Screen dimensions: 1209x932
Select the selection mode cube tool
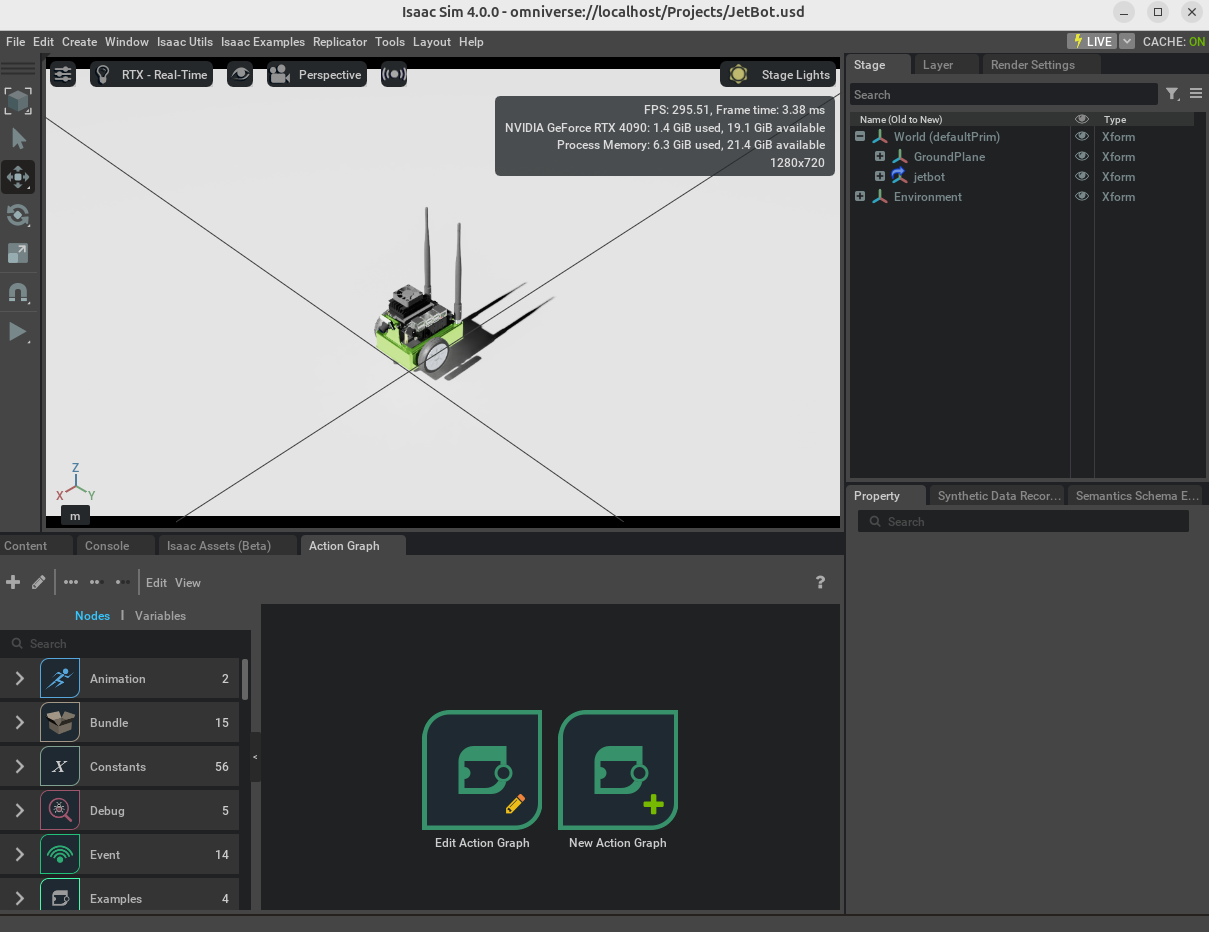[x=18, y=100]
